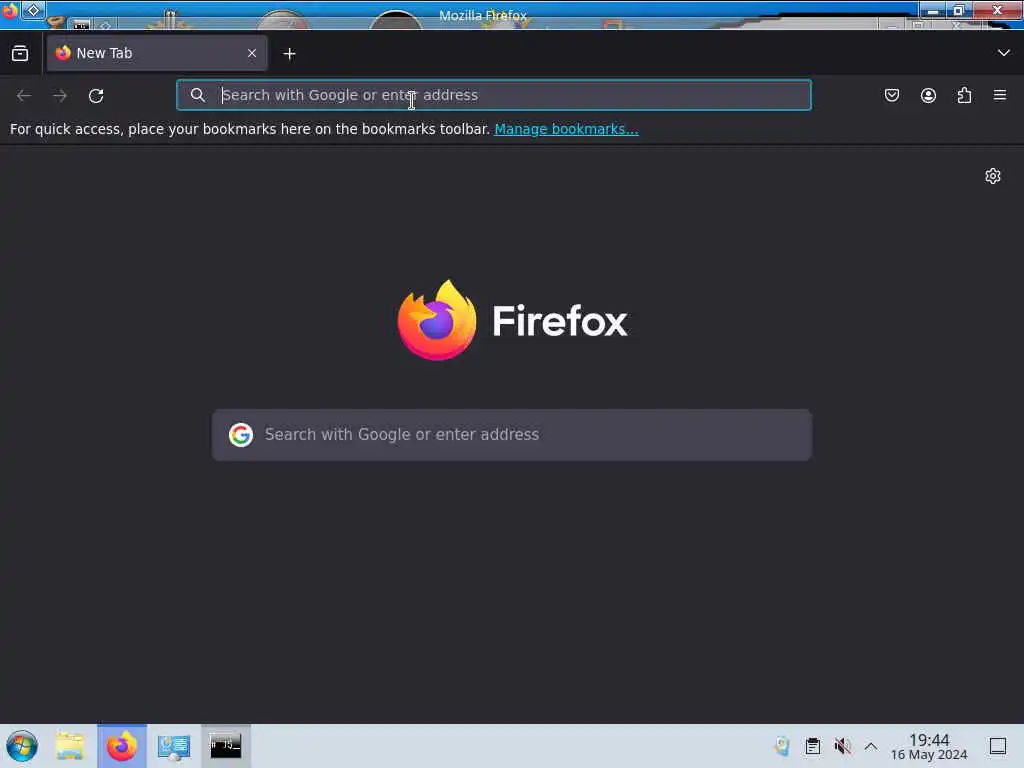This screenshot has width=1024, height=768.
Task: Personalize new tab with gear icon
Action: click(993, 176)
